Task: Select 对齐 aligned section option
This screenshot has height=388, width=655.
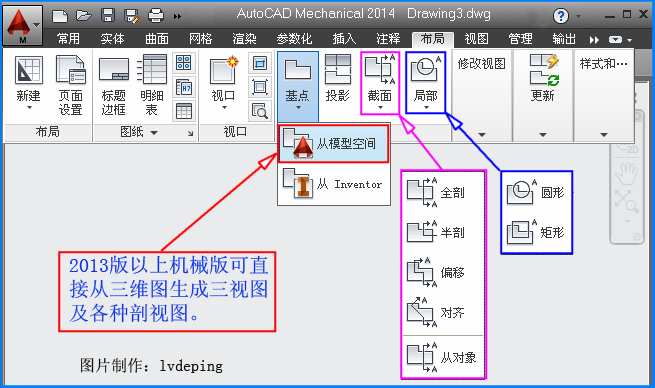Action: click(442, 312)
